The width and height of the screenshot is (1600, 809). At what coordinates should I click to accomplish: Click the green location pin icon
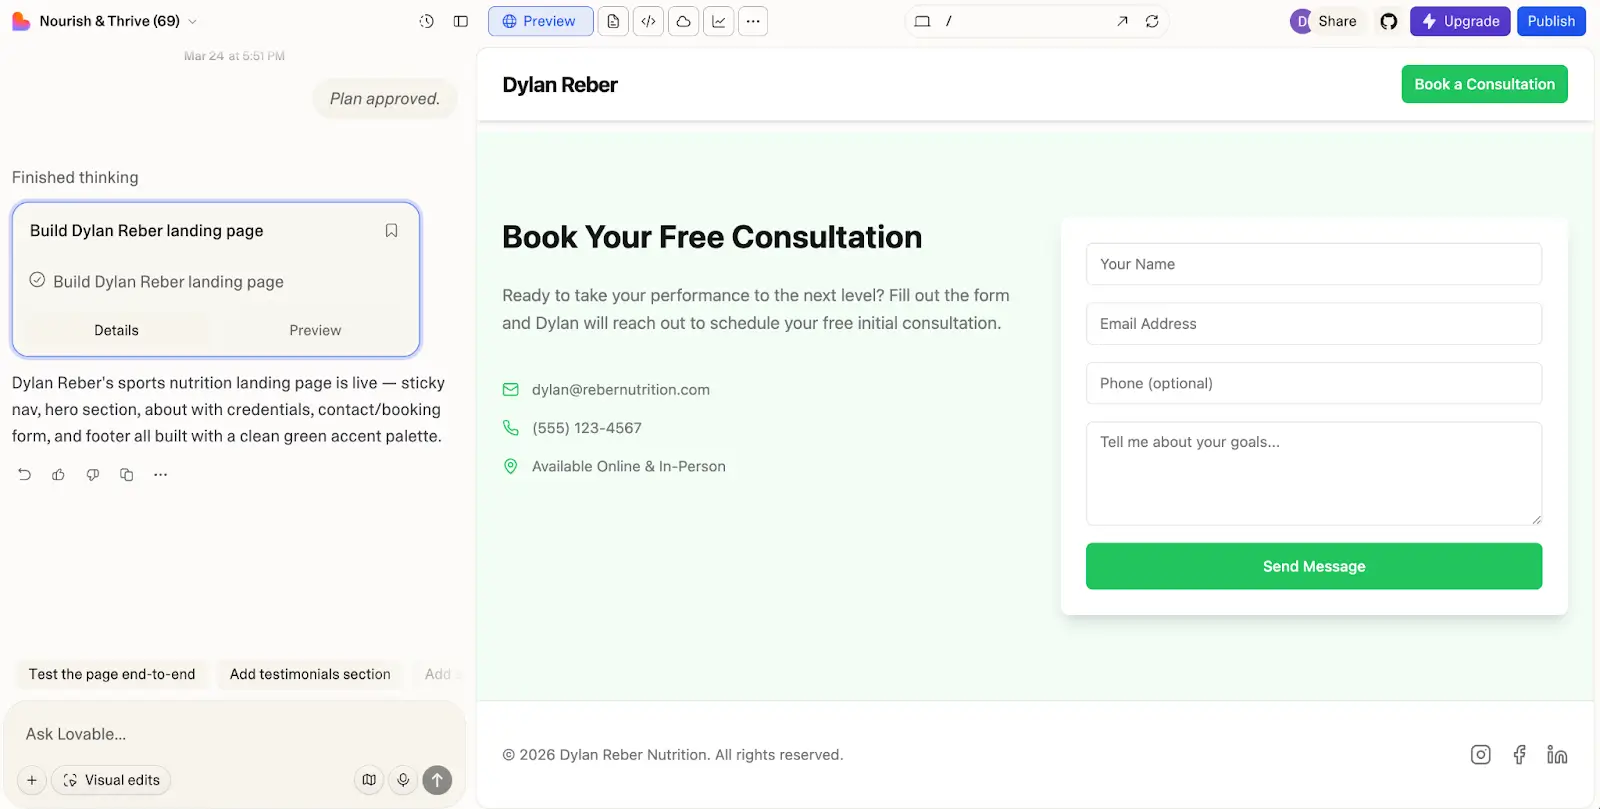pos(511,466)
